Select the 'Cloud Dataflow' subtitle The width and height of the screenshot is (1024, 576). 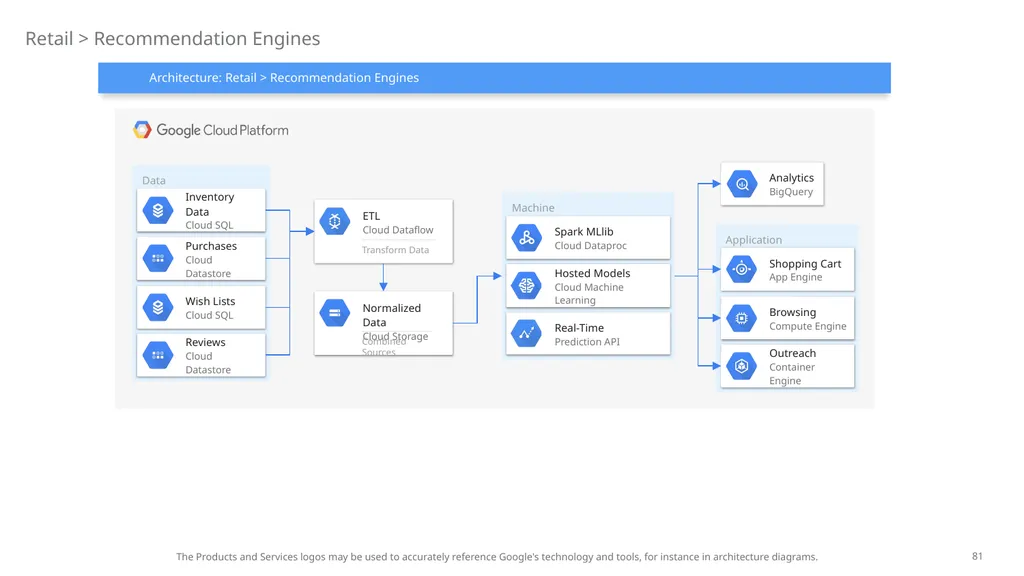pos(398,230)
